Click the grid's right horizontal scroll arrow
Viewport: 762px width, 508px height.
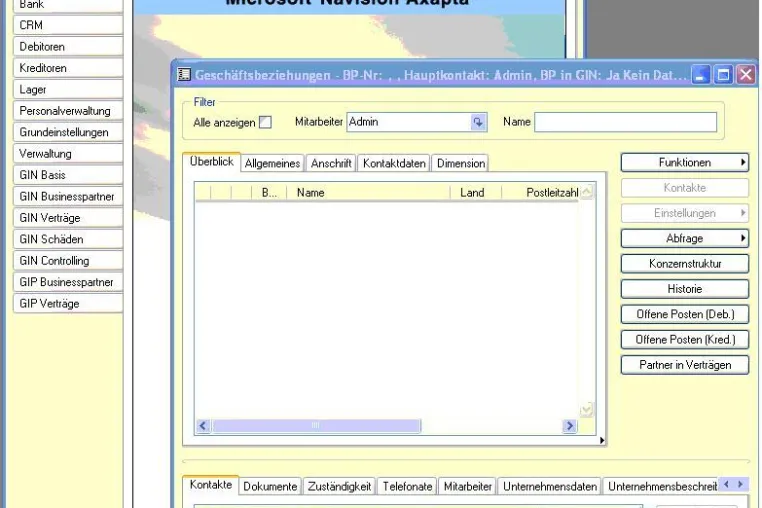(570, 426)
